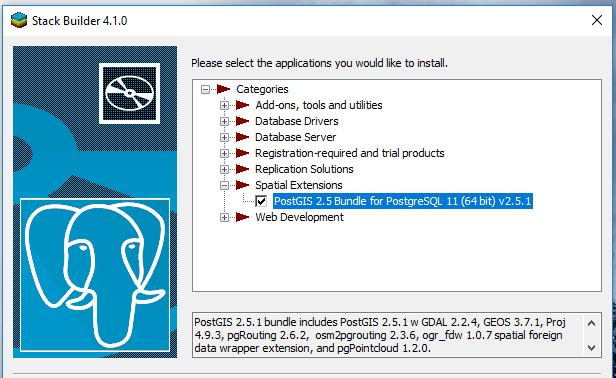This screenshot has height=378, width=616.
Task: Click the red arrow icon beside Registration-required products
Action: point(243,153)
